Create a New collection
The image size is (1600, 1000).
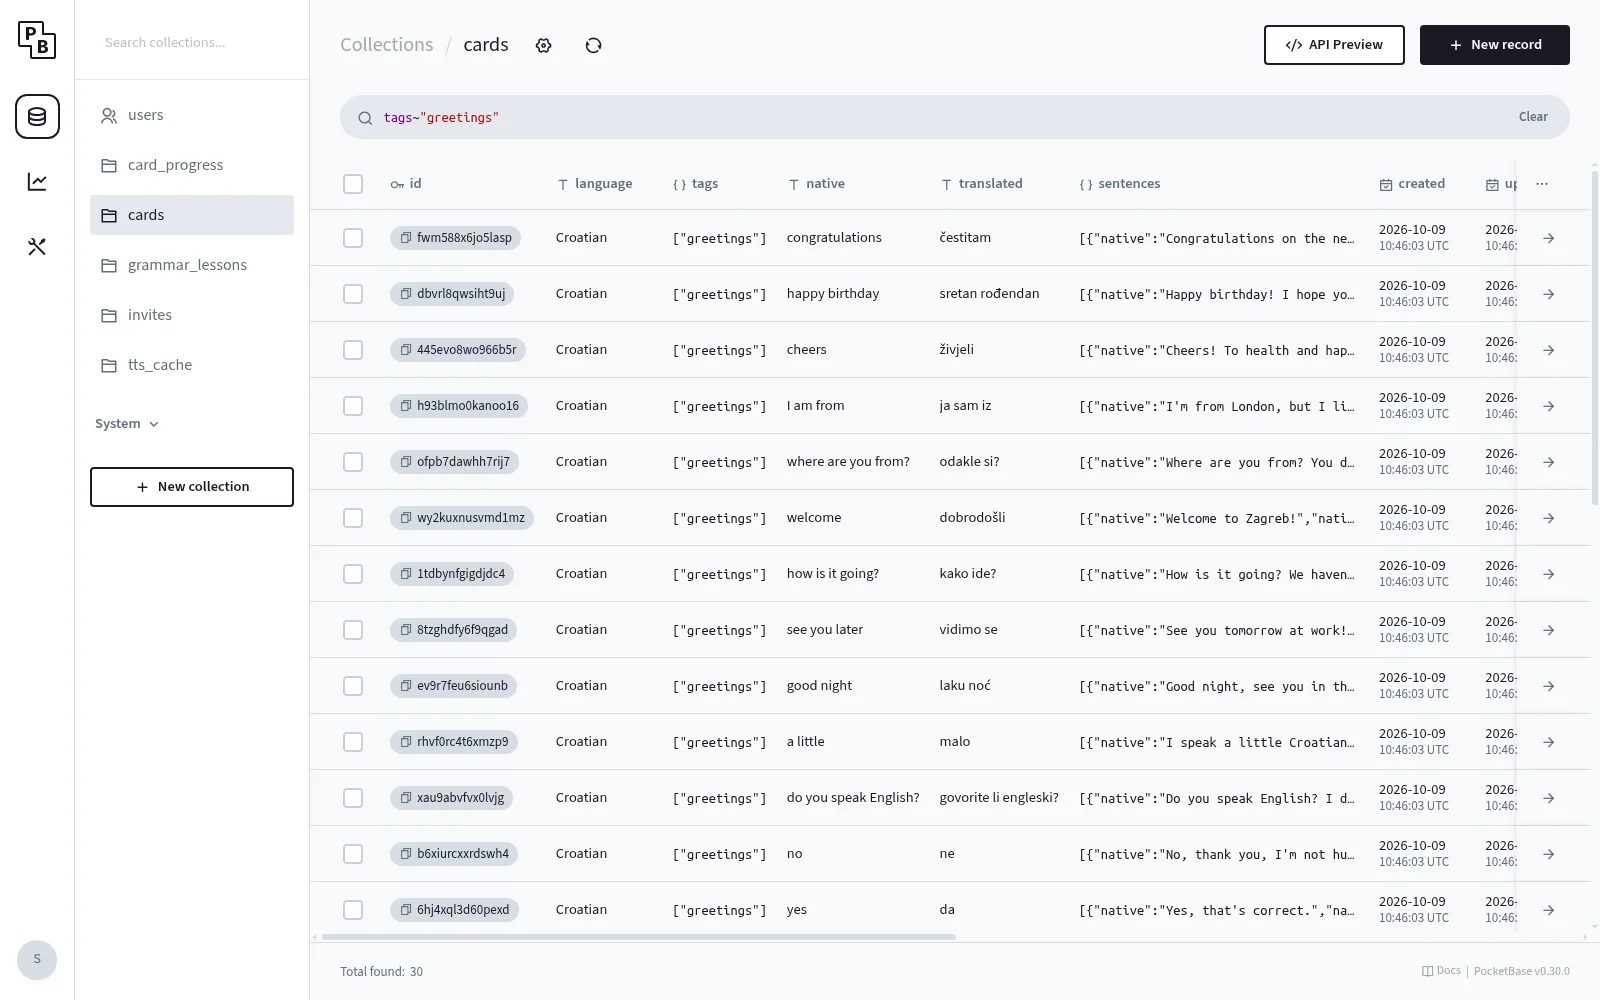[192, 487]
